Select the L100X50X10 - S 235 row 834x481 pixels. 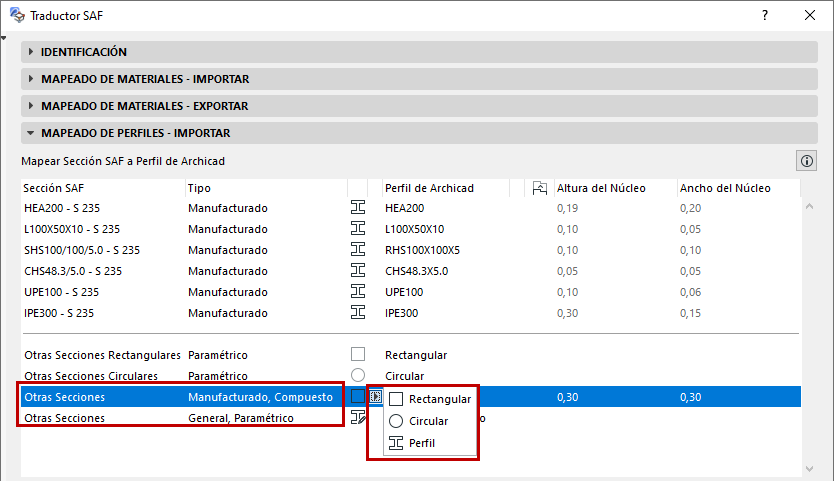(411, 229)
